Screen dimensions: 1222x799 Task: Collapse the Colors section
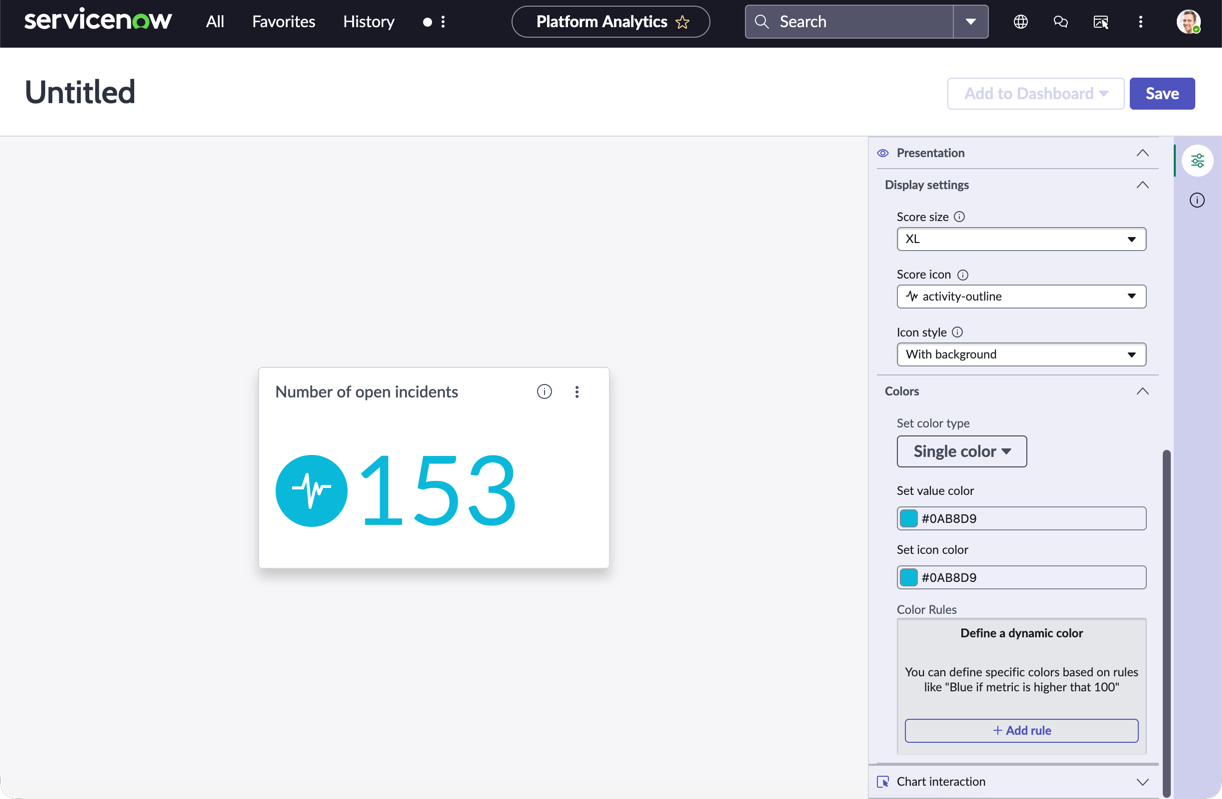(x=1142, y=391)
